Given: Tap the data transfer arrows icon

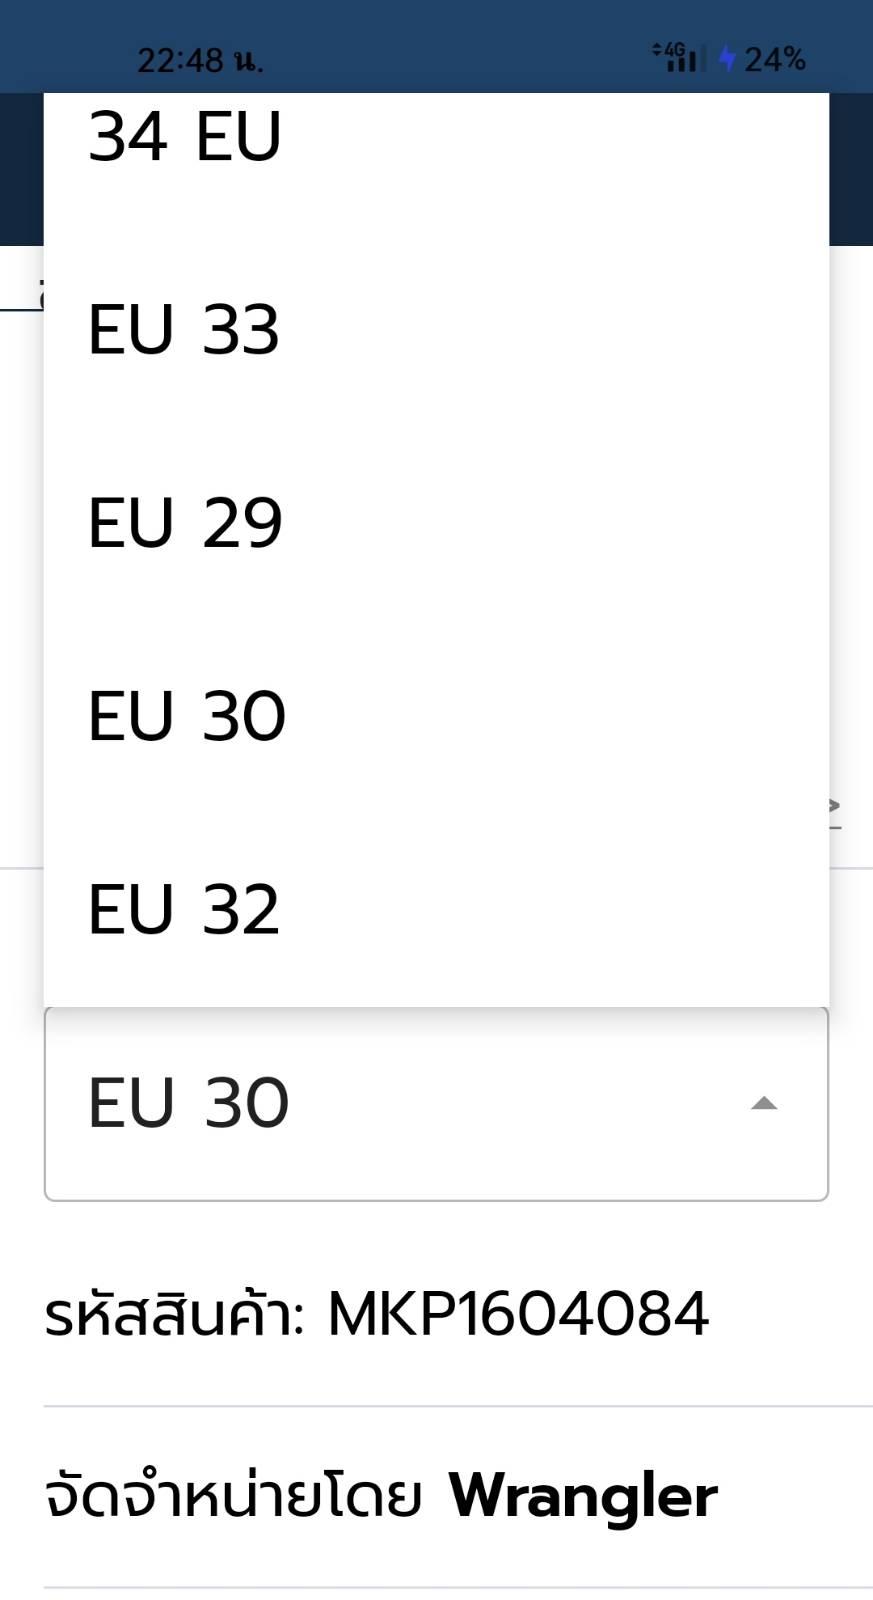Looking at the screenshot, I should tap(657, 49).
